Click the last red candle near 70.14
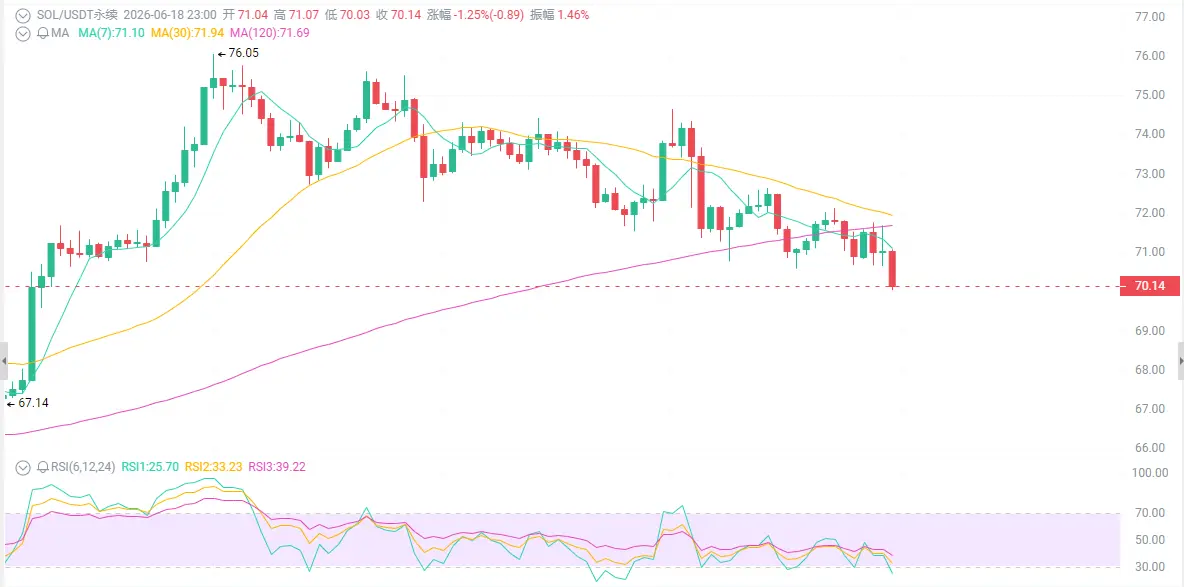 click(893, 269)
